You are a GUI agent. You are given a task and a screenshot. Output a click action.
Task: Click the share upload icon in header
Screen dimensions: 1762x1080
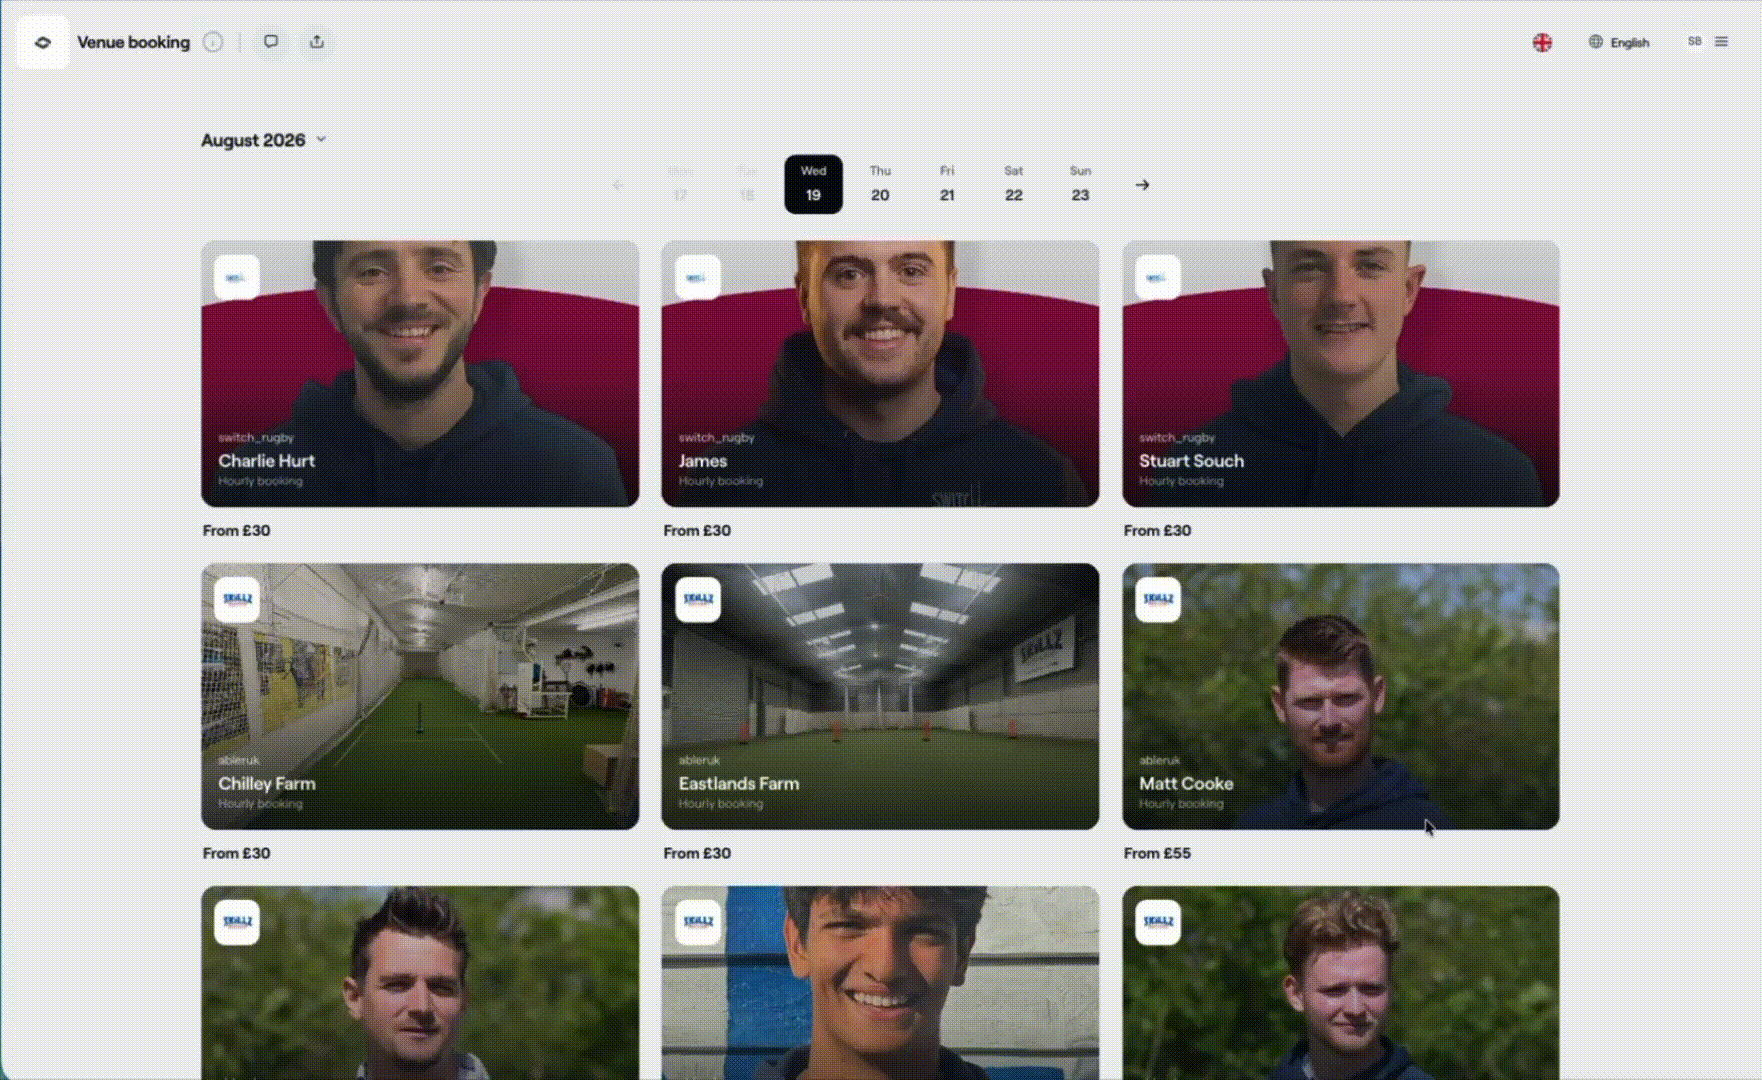317,42
